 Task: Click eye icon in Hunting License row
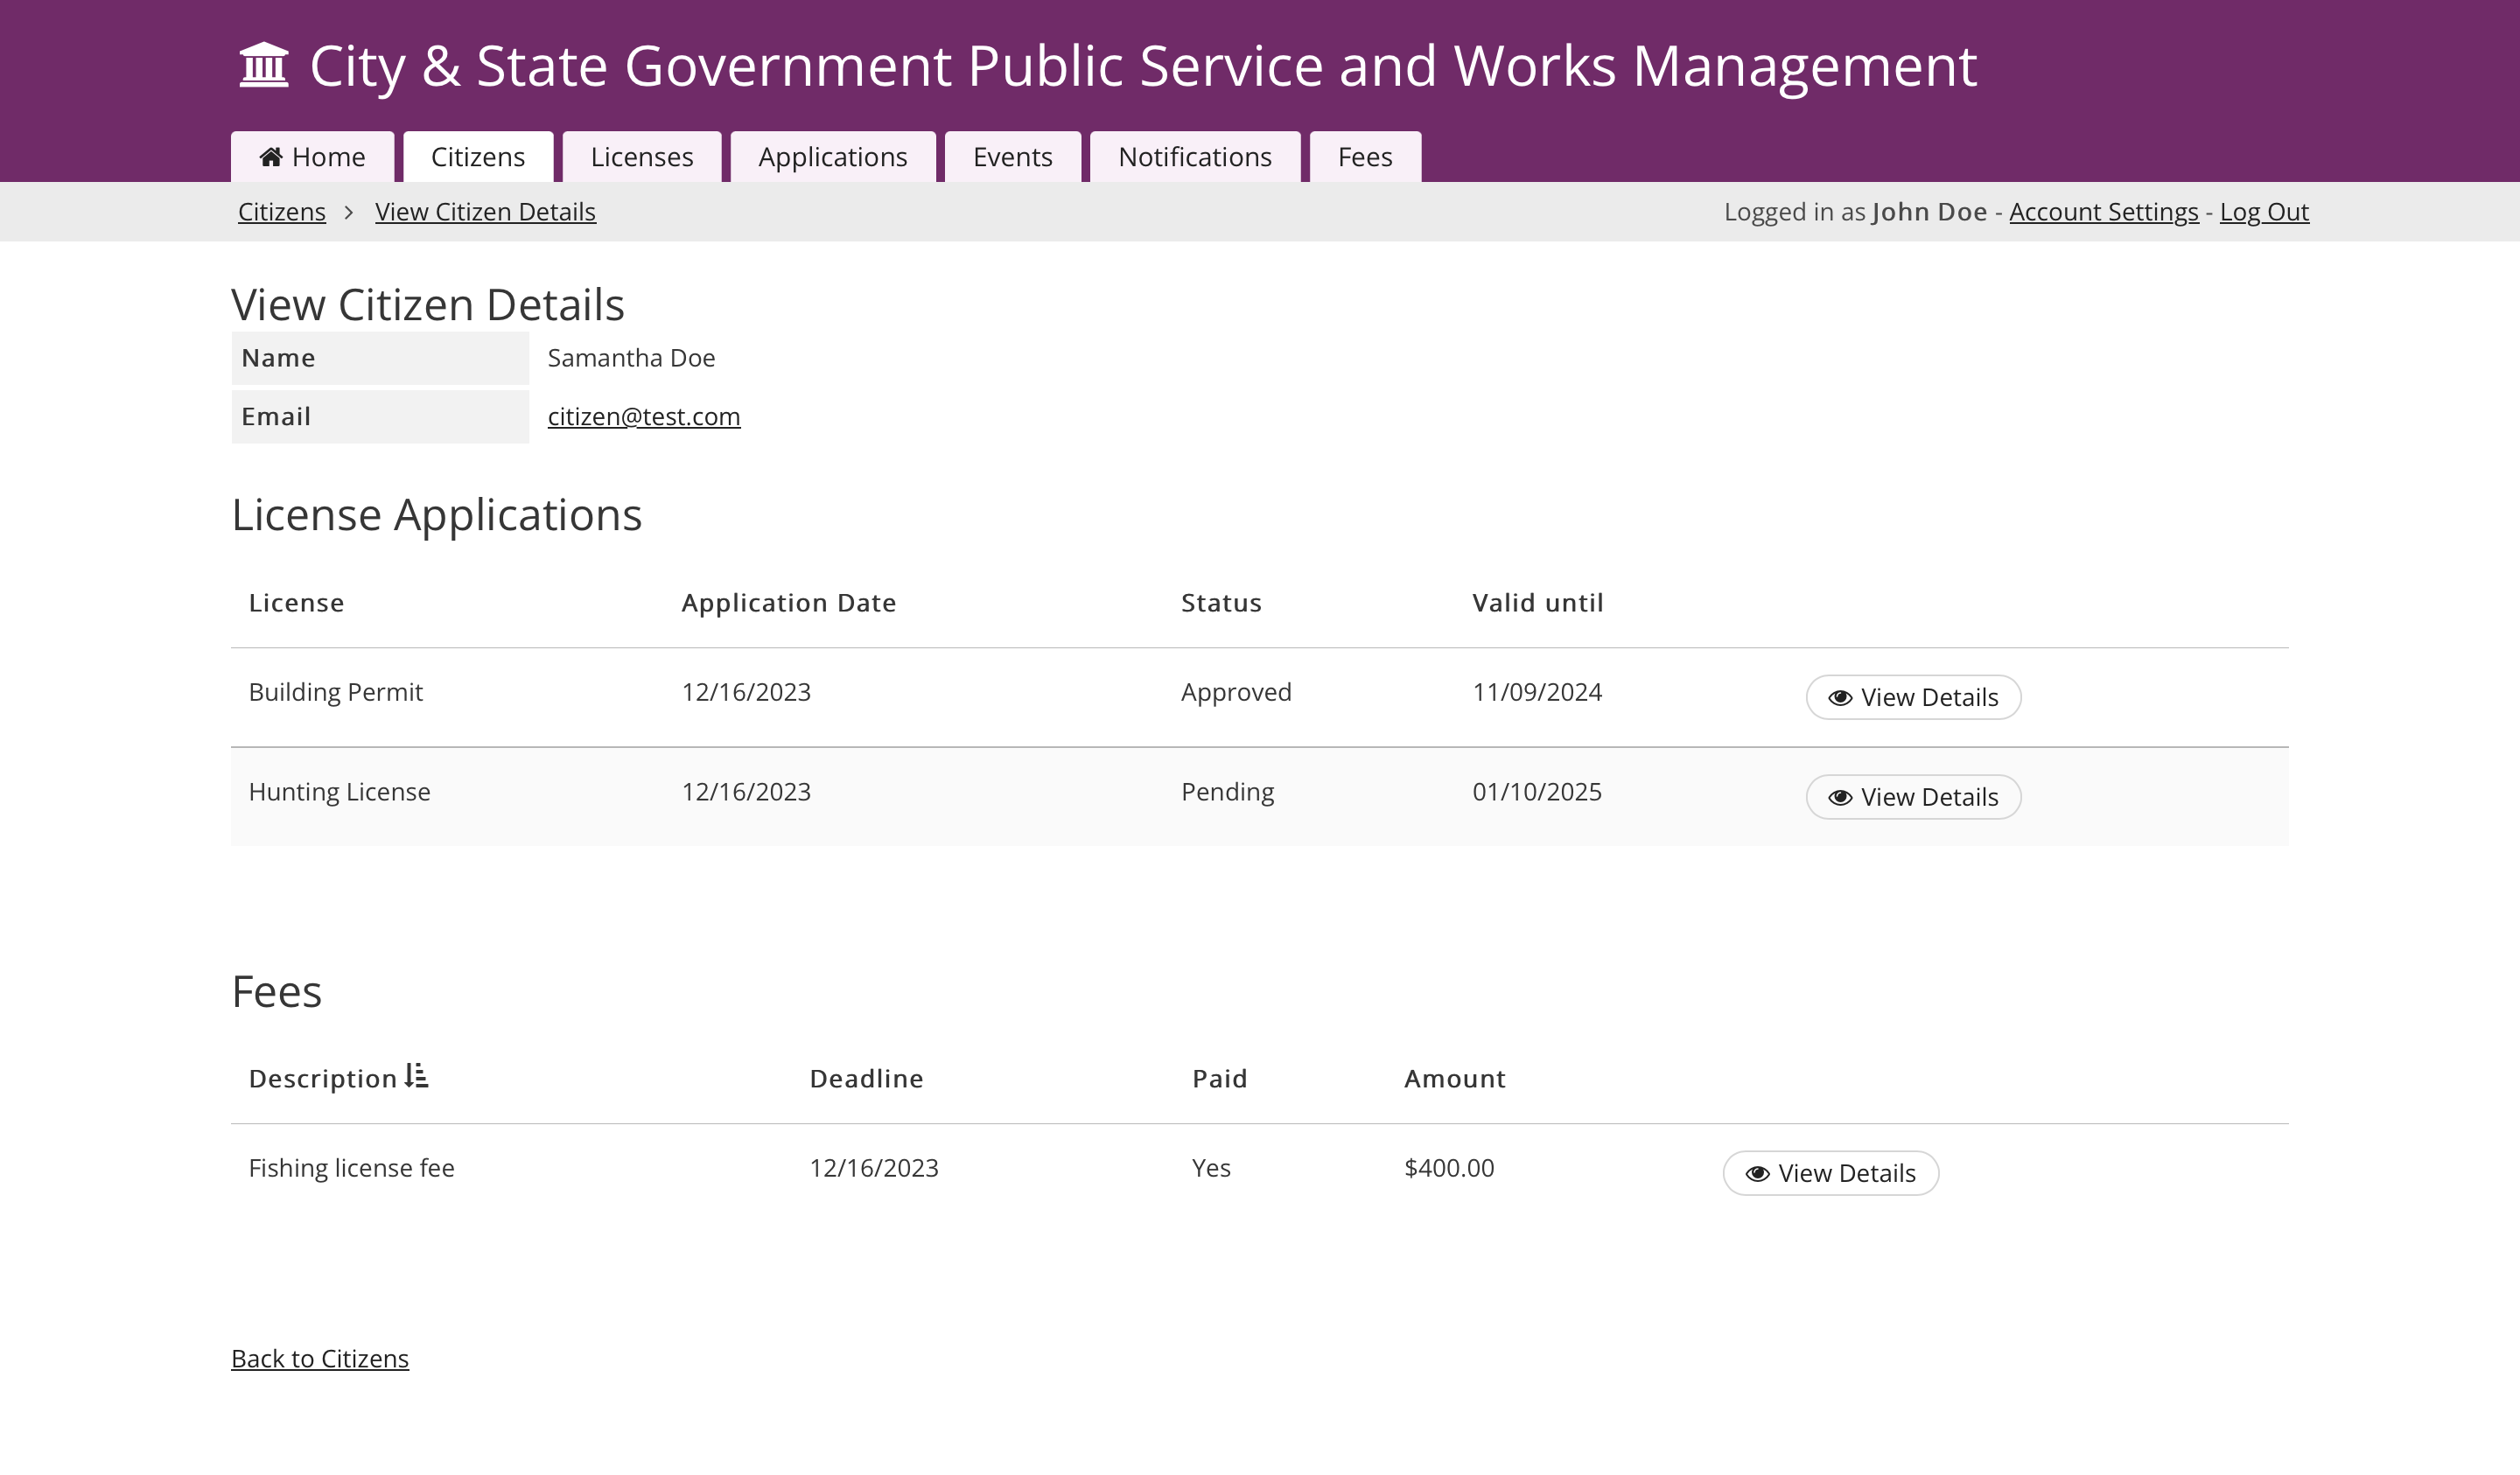pyautogui.click(x=1840, y=798)
